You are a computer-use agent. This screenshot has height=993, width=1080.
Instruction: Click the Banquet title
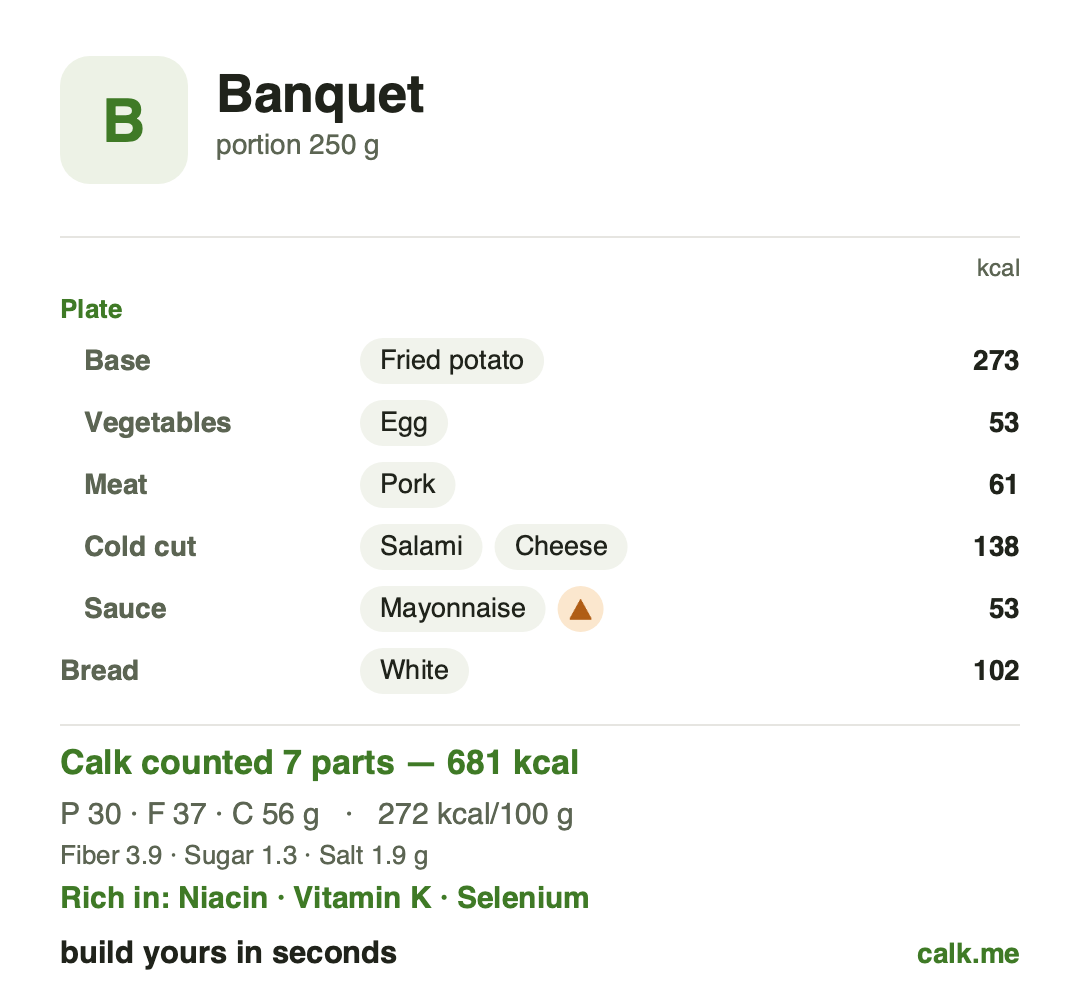[320, 94]
